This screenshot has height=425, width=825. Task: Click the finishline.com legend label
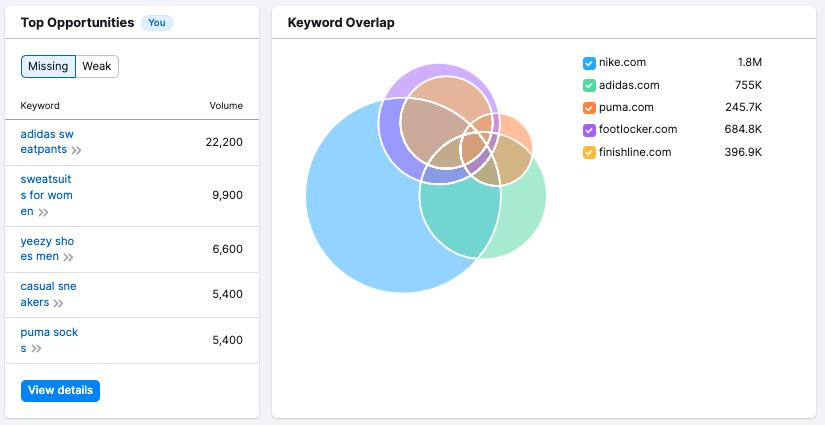635,153
